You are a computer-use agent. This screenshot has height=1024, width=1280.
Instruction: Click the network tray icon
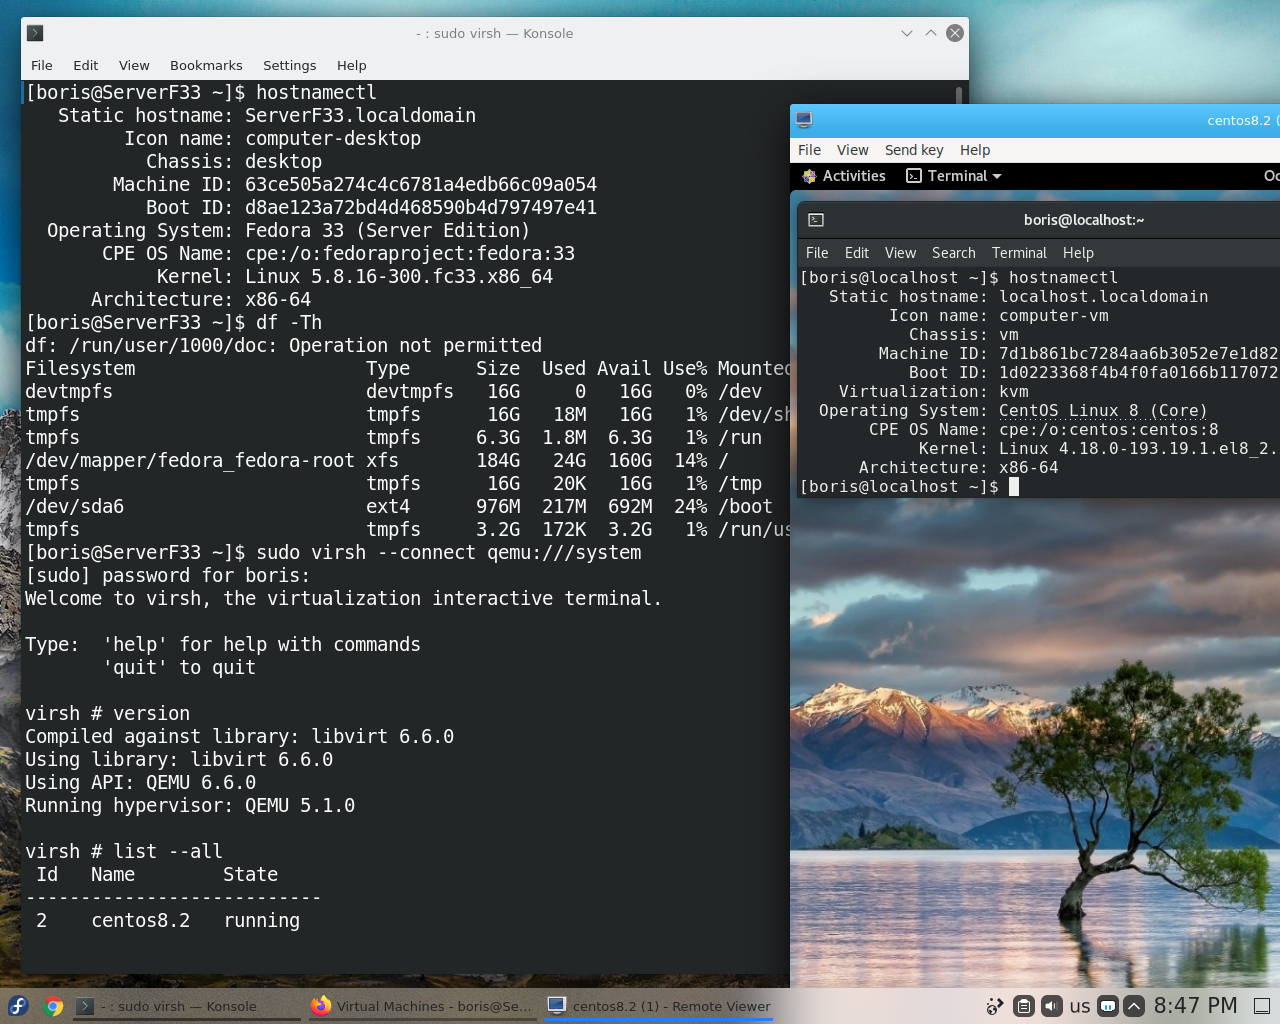click(995, 1006)
